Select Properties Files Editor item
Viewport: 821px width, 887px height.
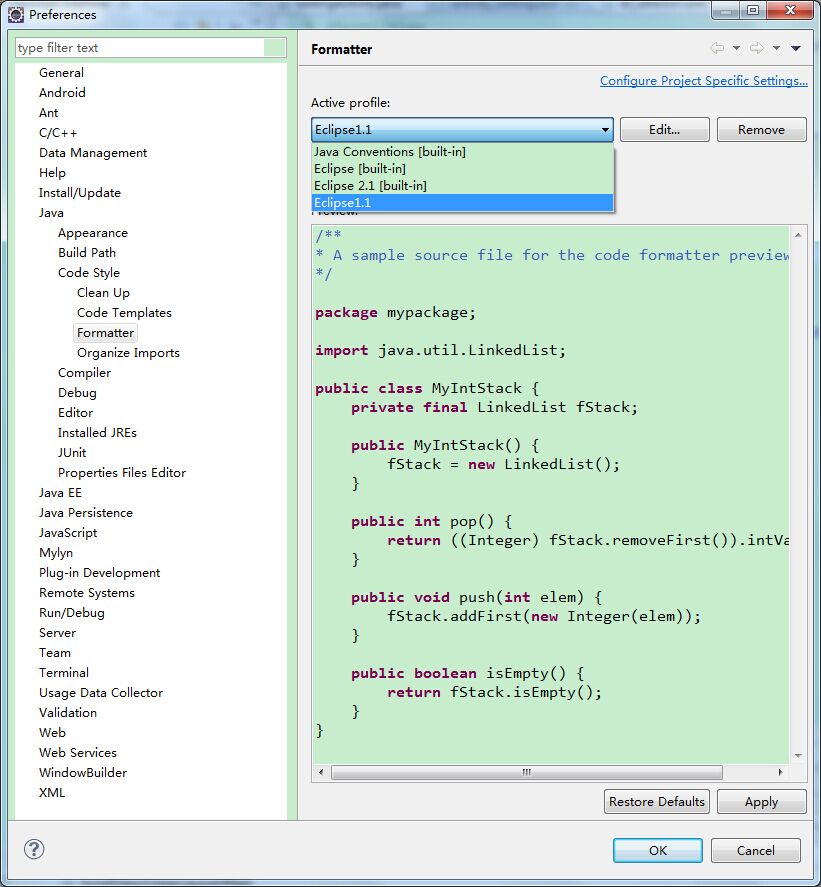pyautogui.click(x=122, y=472)
